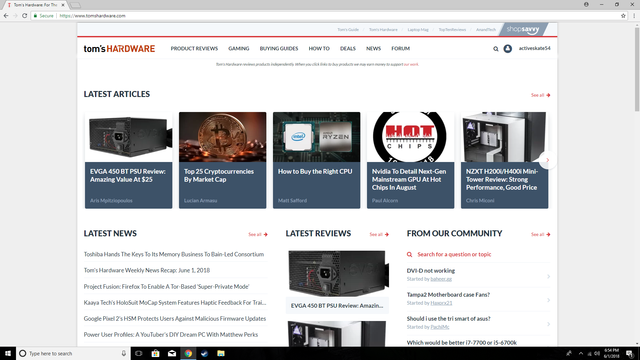Open the Mail app on the taskbar
640x360 pixels.
(x=172, y=353)
